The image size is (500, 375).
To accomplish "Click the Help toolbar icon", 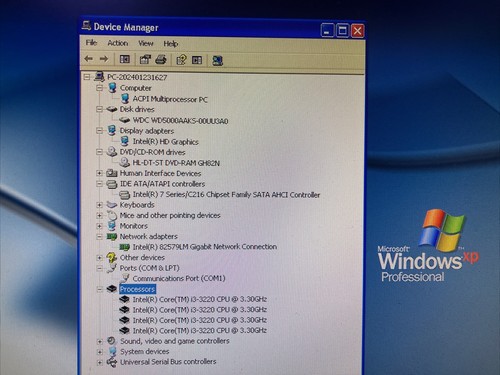I will [181, 60].
